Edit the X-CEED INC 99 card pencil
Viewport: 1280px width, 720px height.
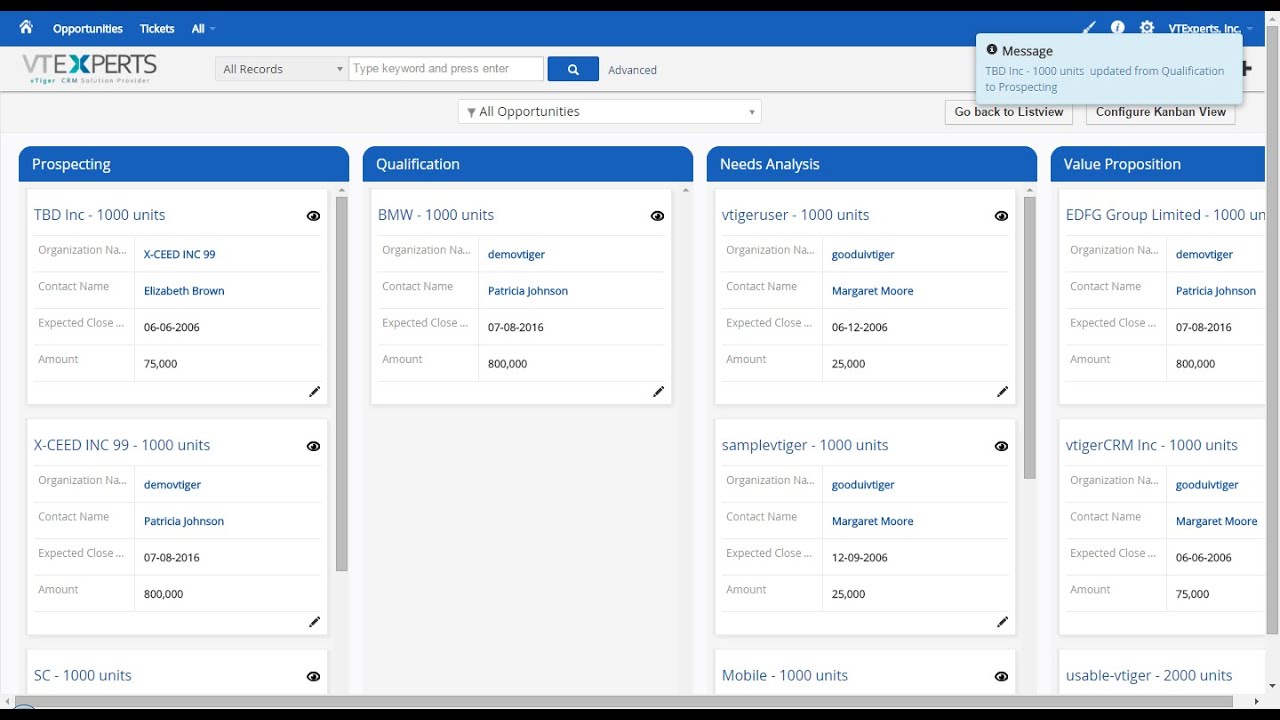[x=314, y=622]
